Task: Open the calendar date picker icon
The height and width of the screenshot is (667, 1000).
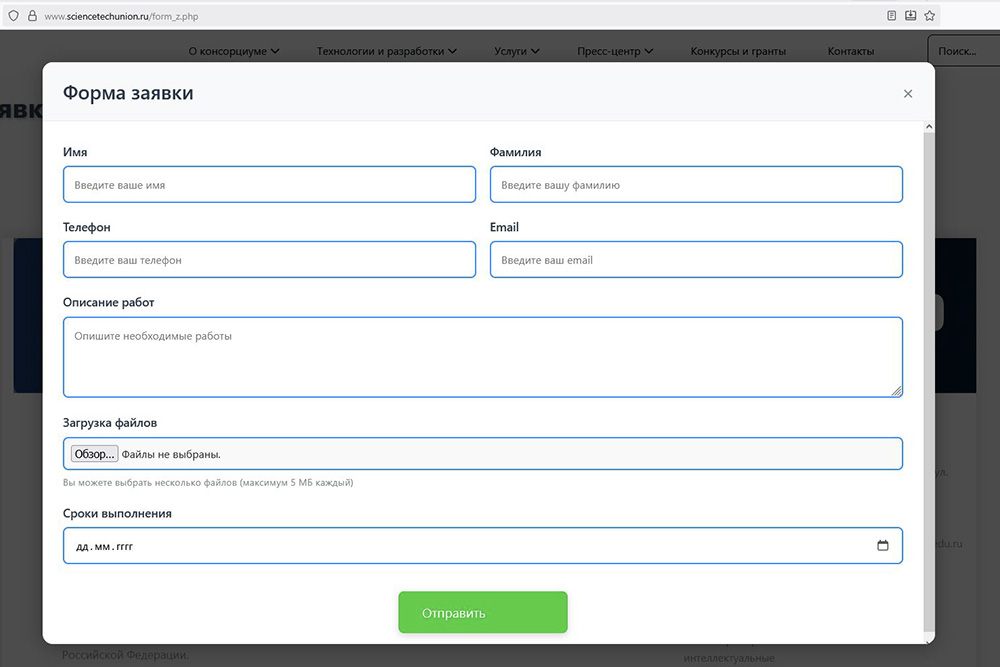Action: coord(882,546)
